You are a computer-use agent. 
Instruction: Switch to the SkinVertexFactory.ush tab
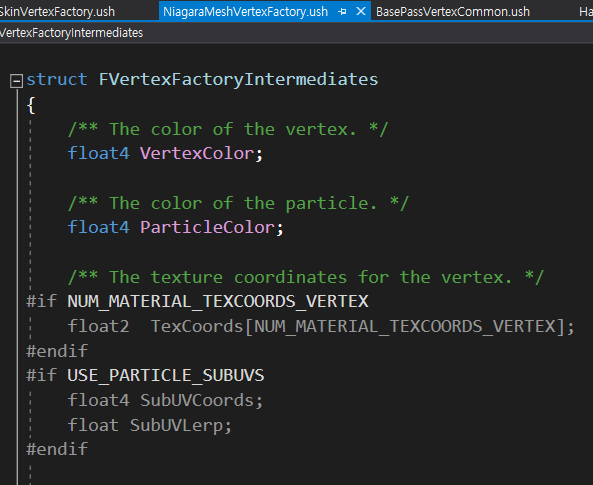click(x=57, y=11)
